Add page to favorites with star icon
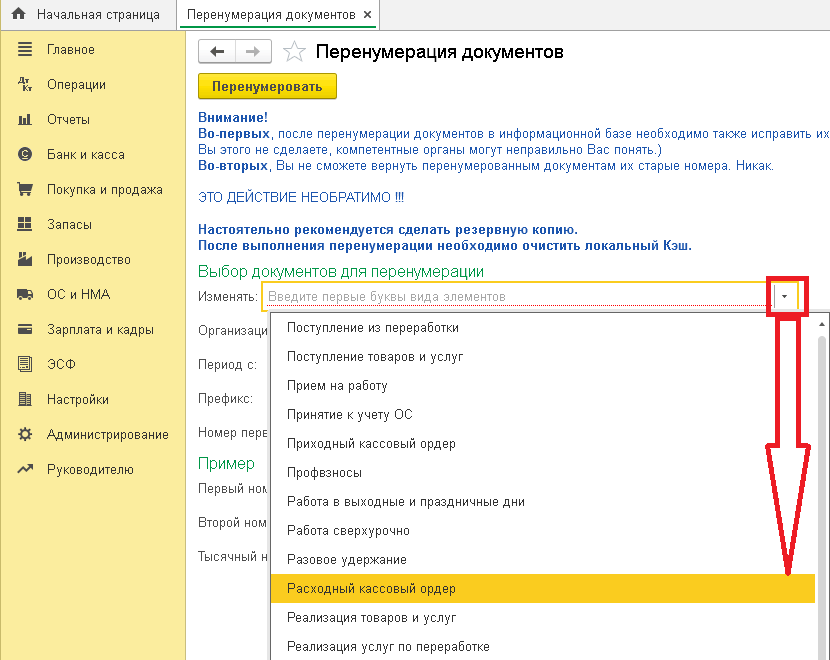The width and height of the screenshot is (830, 660). [294, 52]
